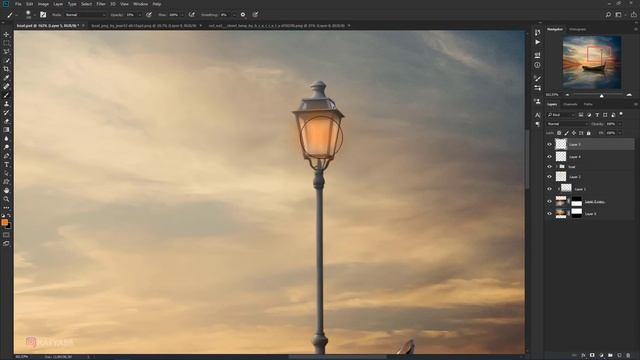The height and width of the screenshot is (360, 640).
Task: Select the Crop tool
Action: [x=6, y=69]
